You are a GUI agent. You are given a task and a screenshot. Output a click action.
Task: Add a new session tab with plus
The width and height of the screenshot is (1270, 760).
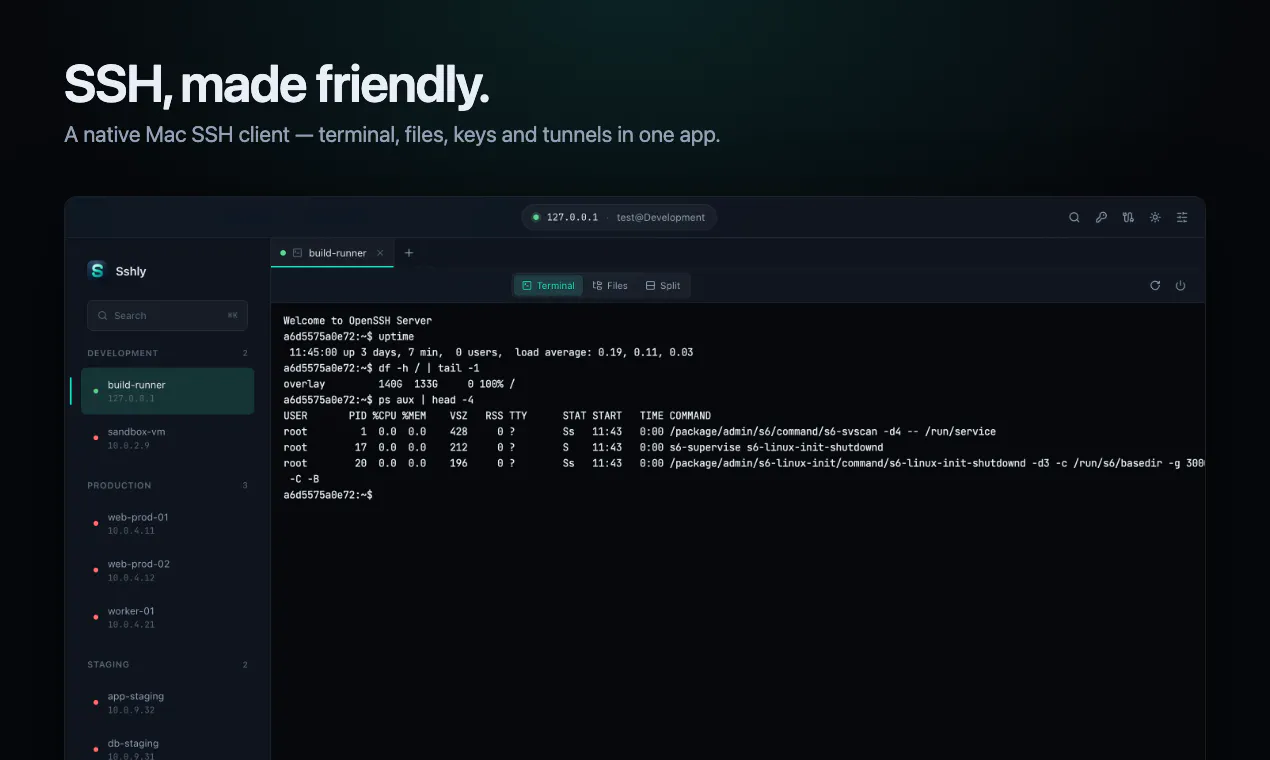point(408,253)
